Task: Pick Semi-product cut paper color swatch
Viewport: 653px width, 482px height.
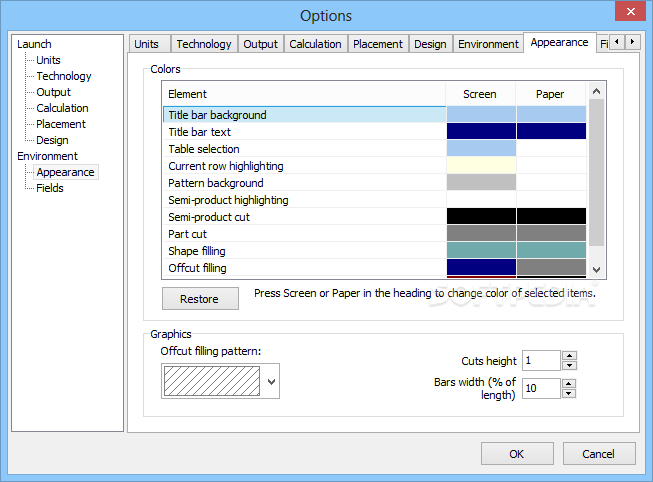Action: 551,216
